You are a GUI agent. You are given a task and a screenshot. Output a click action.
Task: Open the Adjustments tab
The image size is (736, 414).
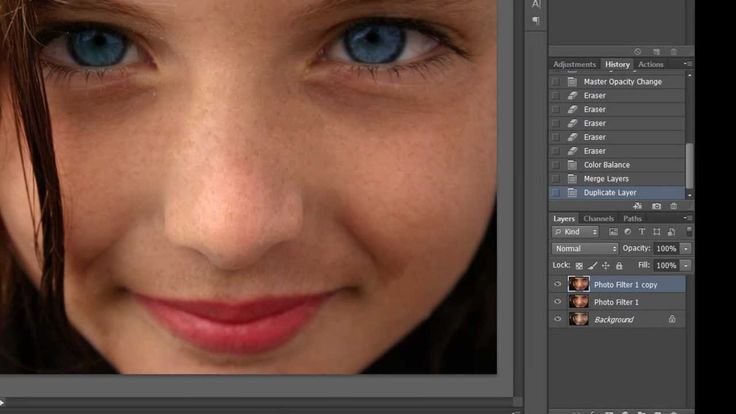[574, 64]
